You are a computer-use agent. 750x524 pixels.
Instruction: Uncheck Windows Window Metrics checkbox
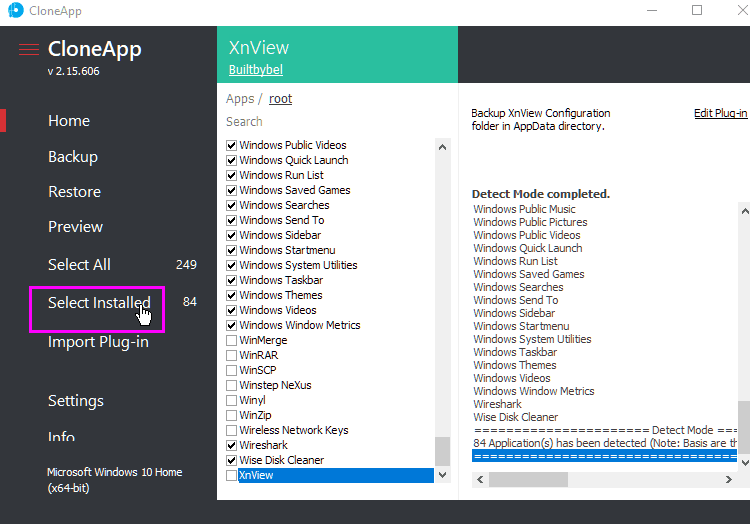click(232, 325)
